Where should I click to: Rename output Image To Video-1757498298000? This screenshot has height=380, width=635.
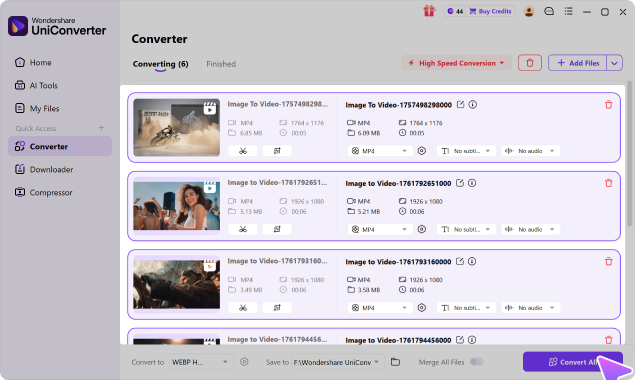coord(460,105)
